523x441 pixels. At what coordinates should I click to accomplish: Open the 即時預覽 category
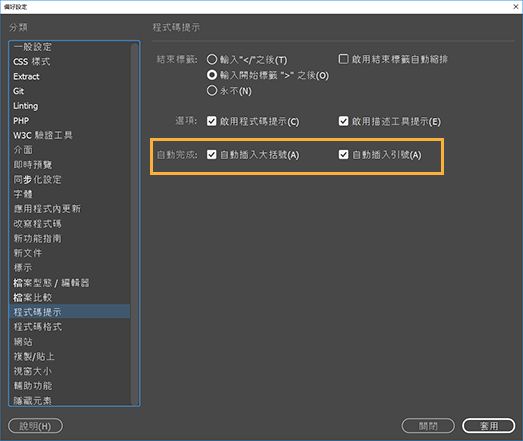coord(70,164)
